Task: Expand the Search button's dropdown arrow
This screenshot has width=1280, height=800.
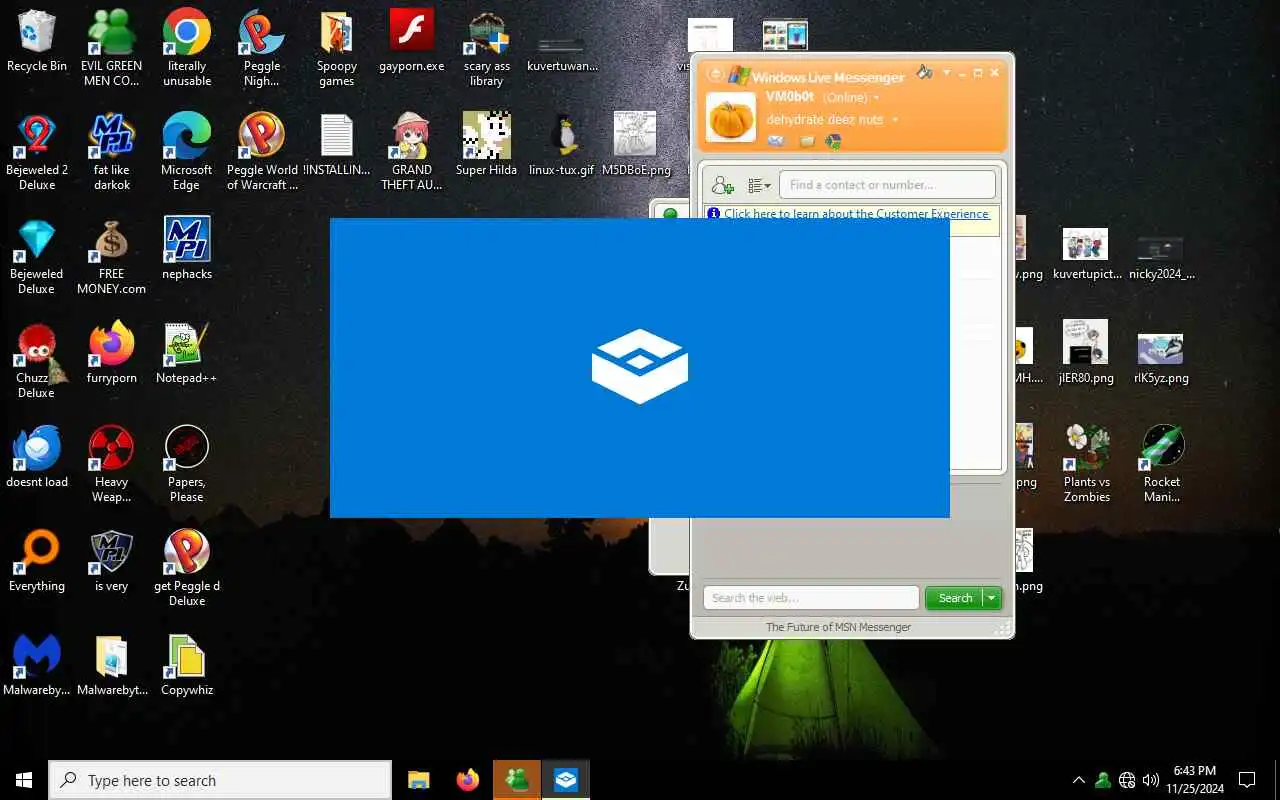Action: [x=991, y=598]
